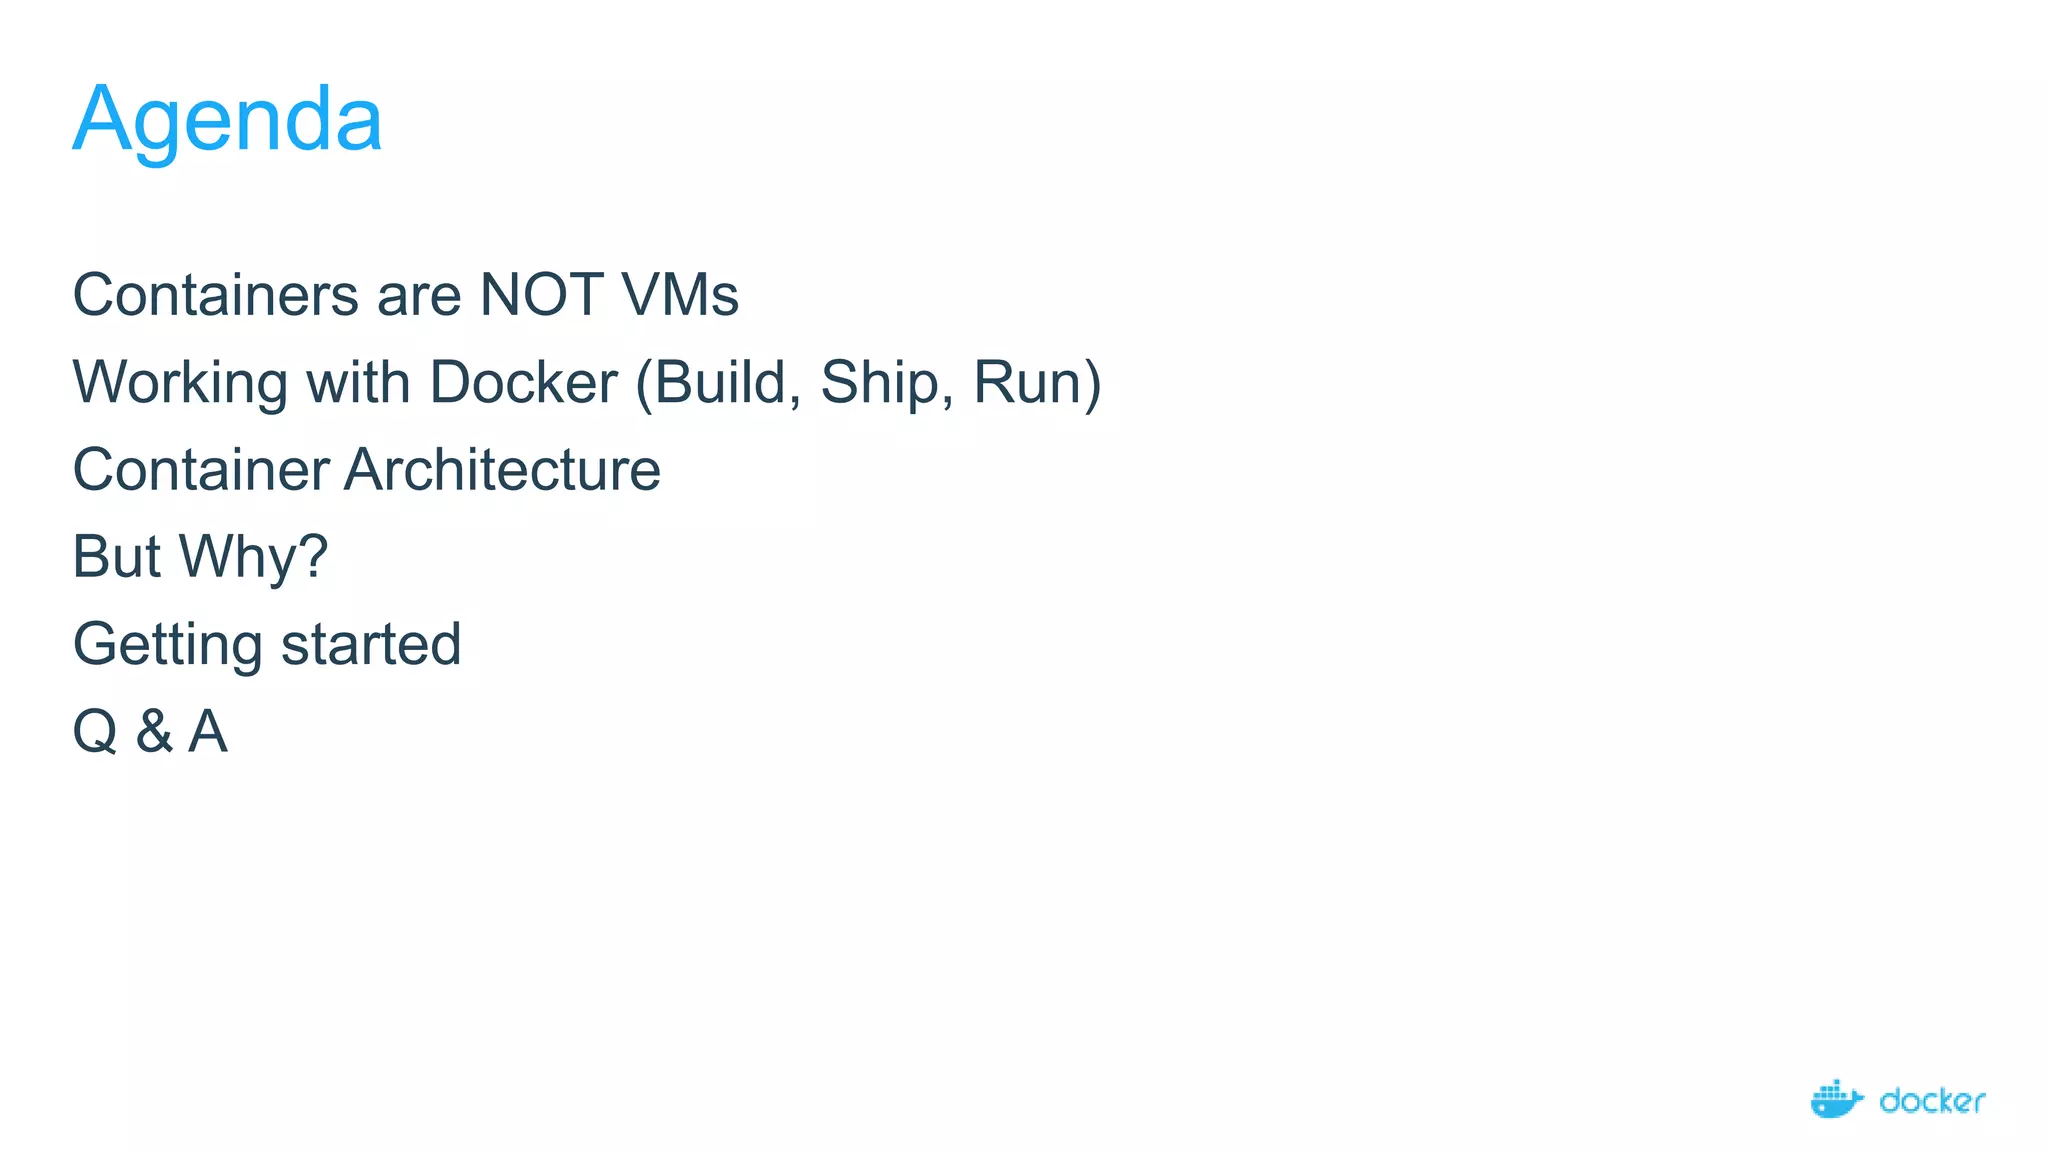Select the 'Q & A' agenda line
The width and height of the screenshot is (2048, 1152).
(x=150, y=731)
